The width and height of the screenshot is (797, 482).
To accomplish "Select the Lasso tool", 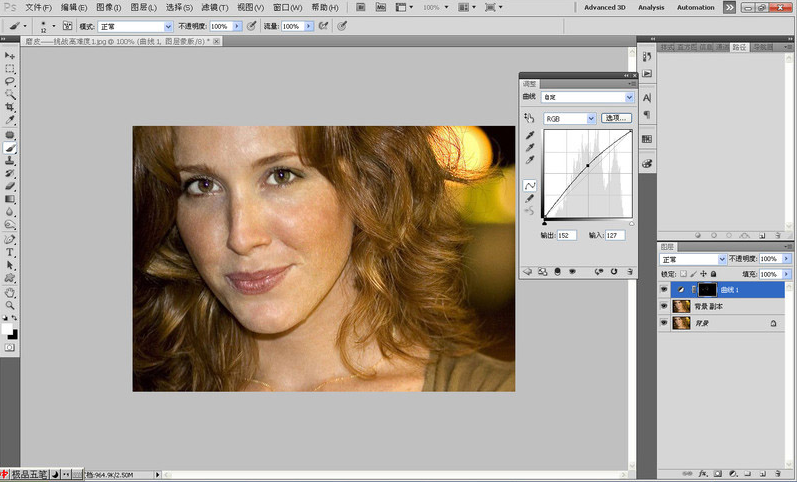I will click(x=10, y=81).
